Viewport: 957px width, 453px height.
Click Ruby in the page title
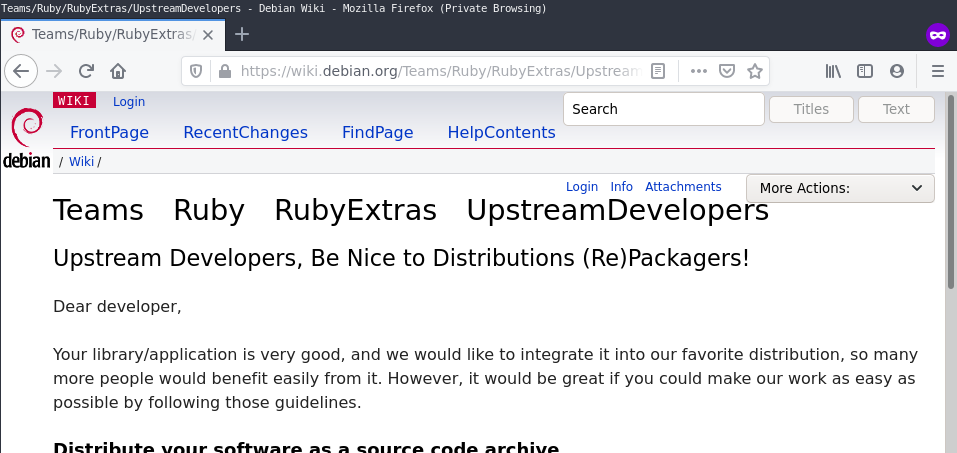[x=209, y=210]
